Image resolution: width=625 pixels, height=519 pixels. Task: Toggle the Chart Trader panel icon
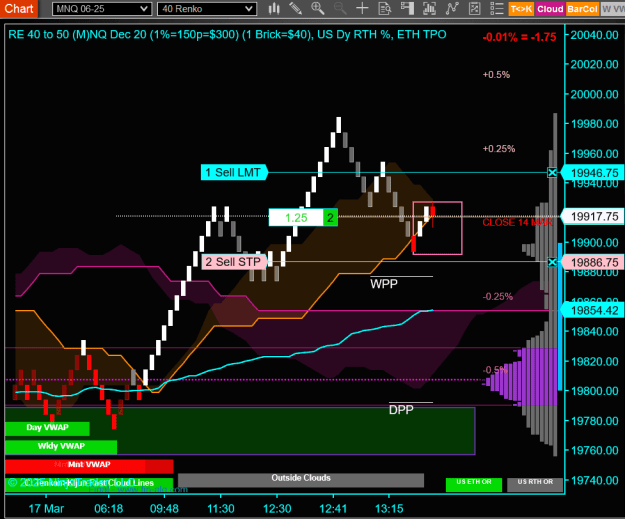tap(407, 8)
